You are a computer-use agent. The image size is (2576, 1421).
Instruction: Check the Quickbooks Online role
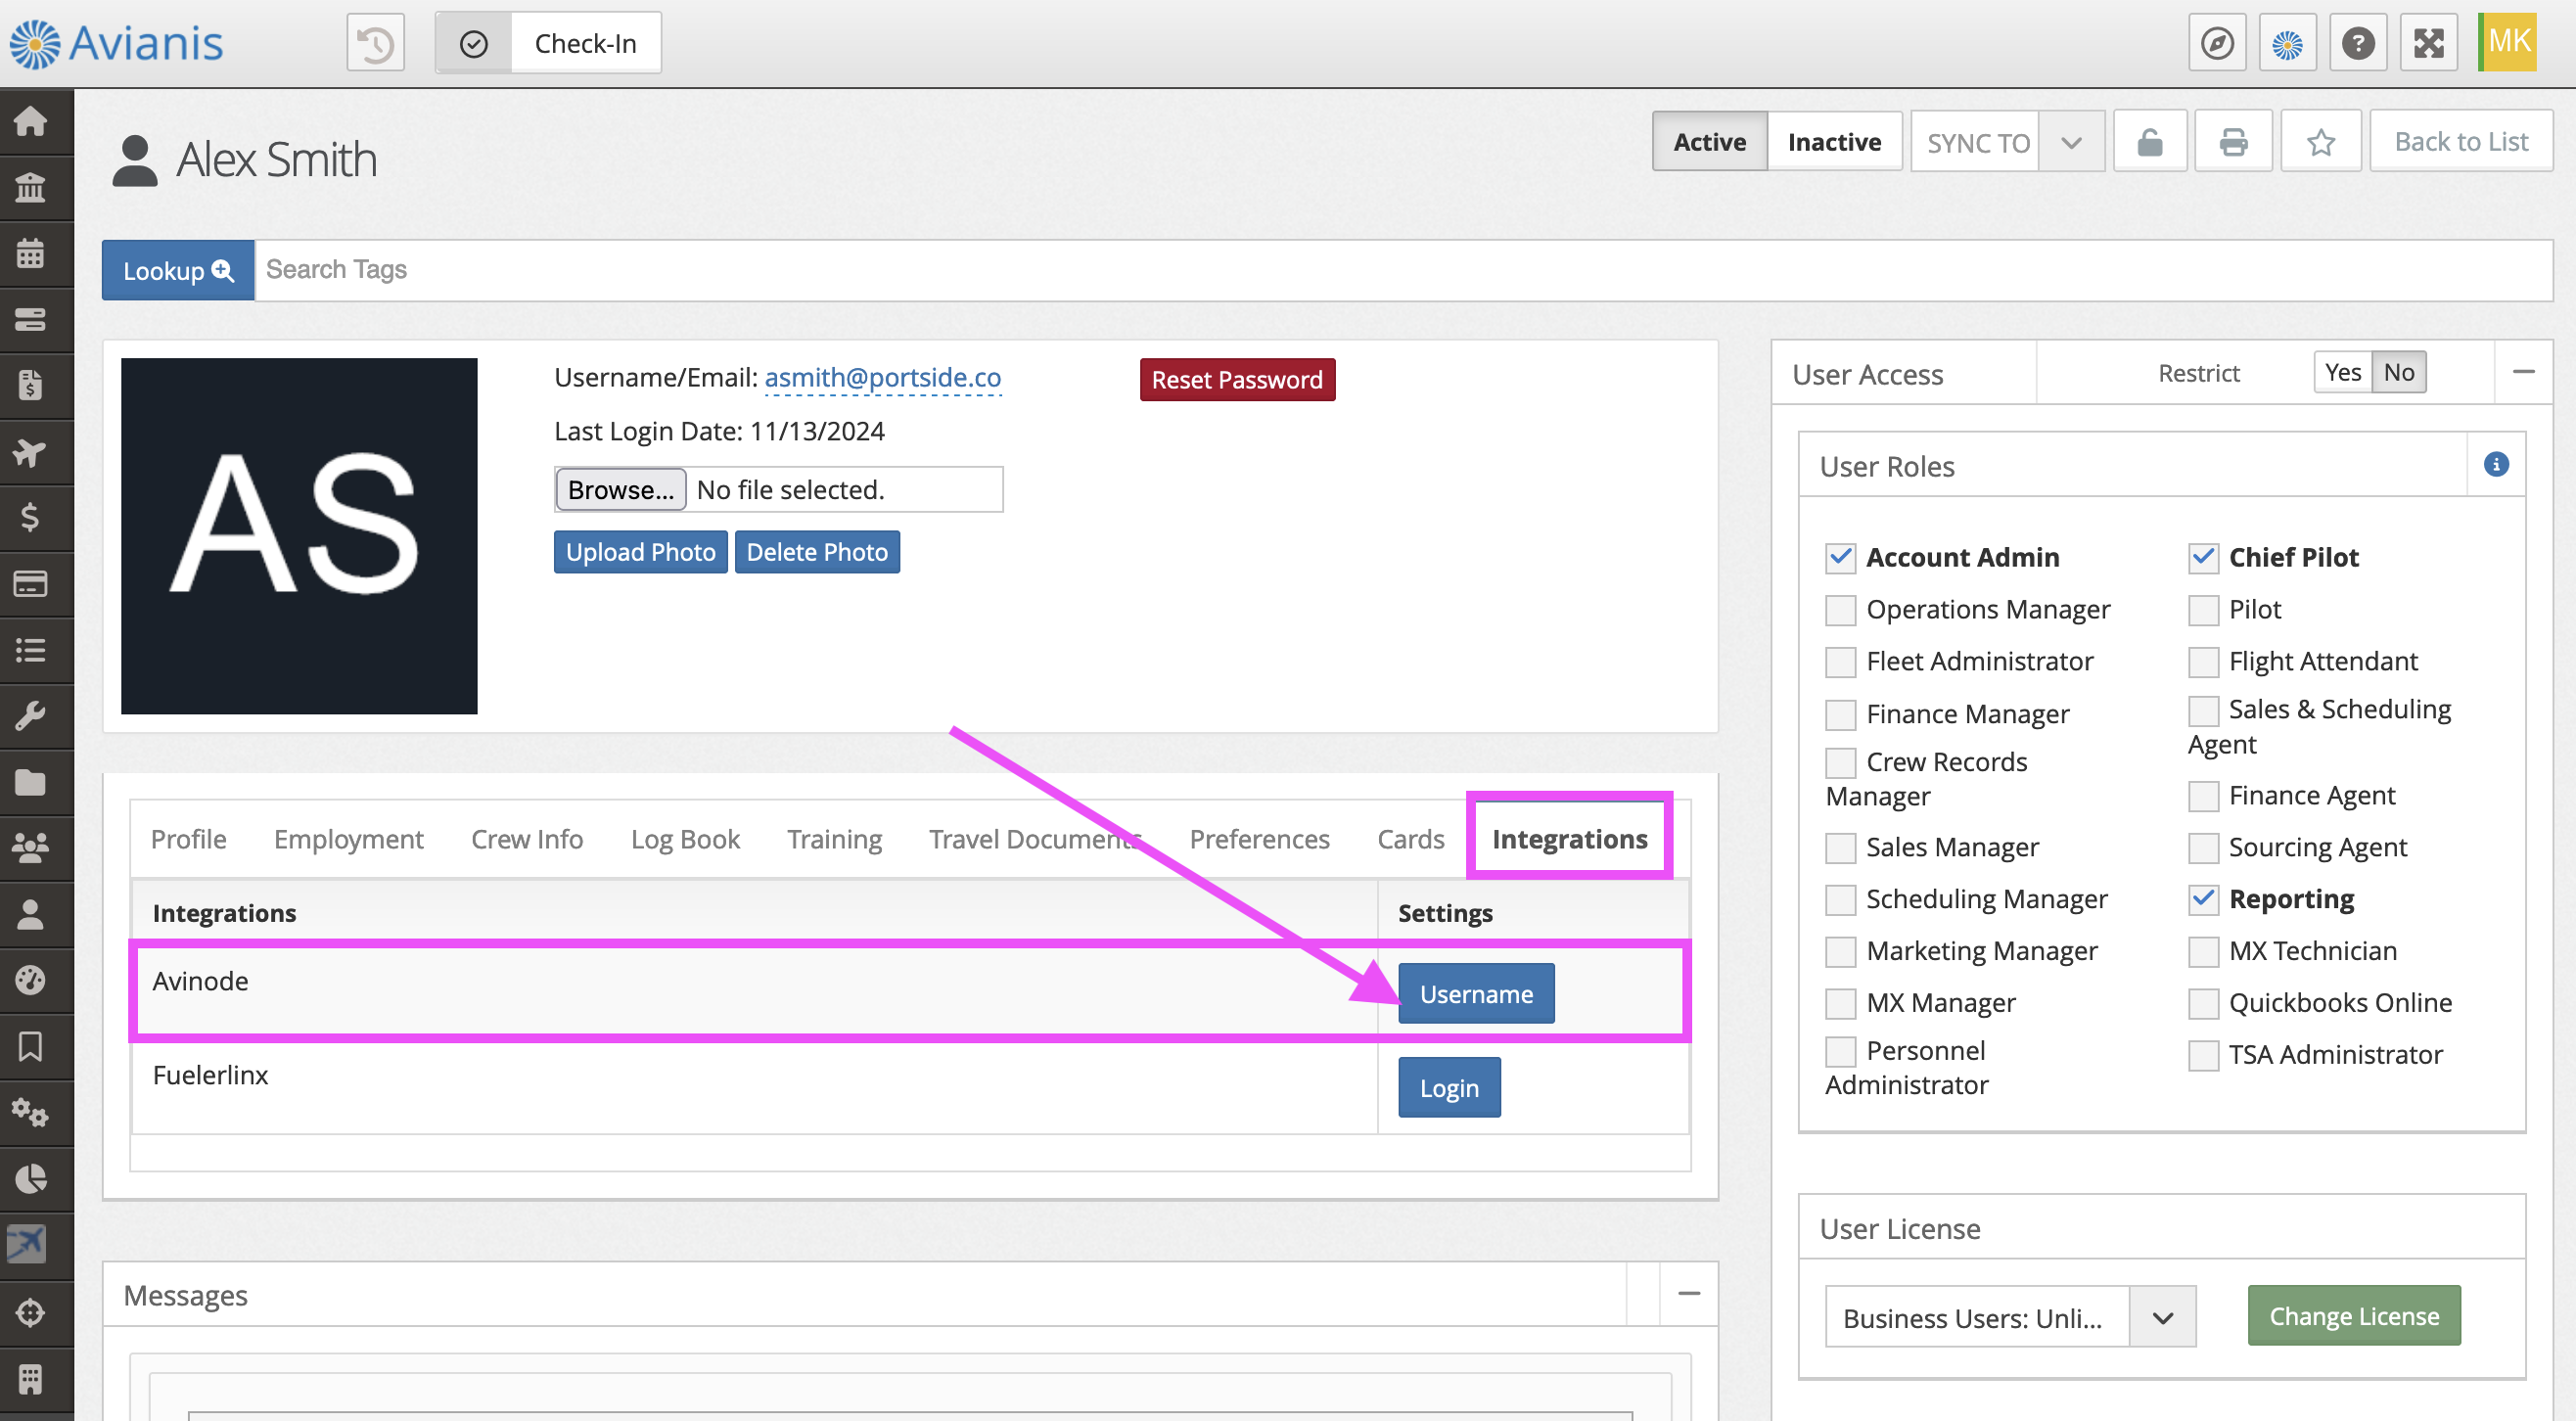[2203, 1004]
